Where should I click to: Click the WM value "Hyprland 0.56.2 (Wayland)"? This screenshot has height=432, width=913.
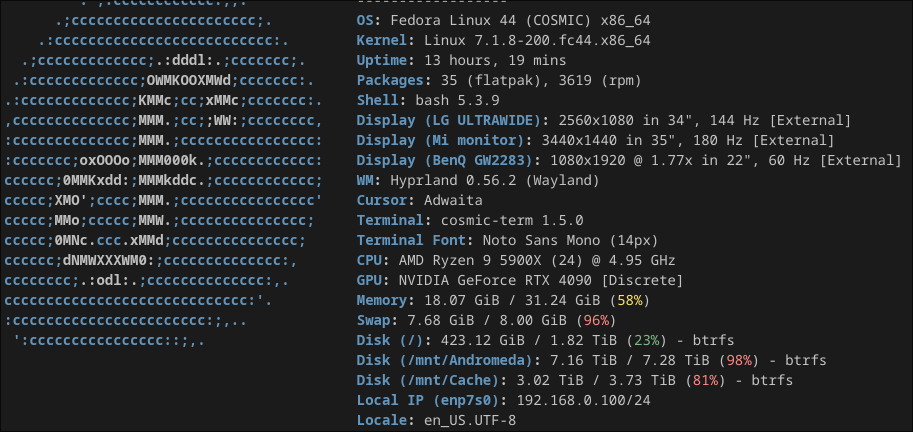coord(495,180)
